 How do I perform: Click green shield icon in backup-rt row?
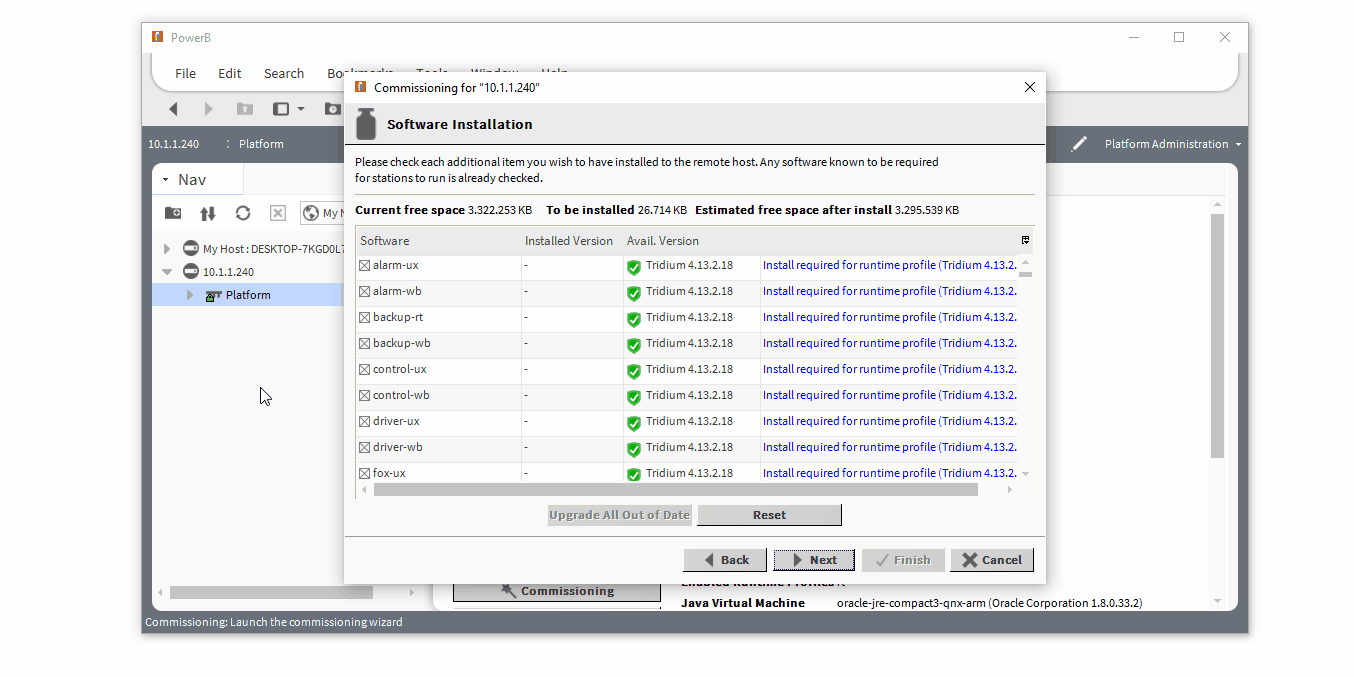634,319
